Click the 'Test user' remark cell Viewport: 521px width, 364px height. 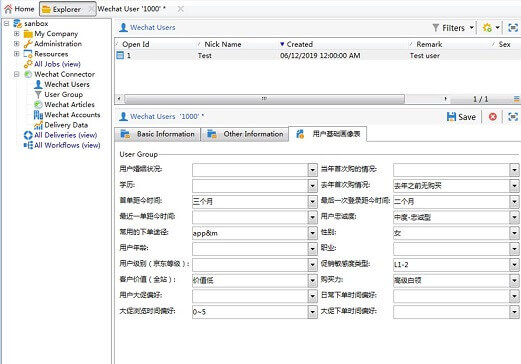coord(425,56)
